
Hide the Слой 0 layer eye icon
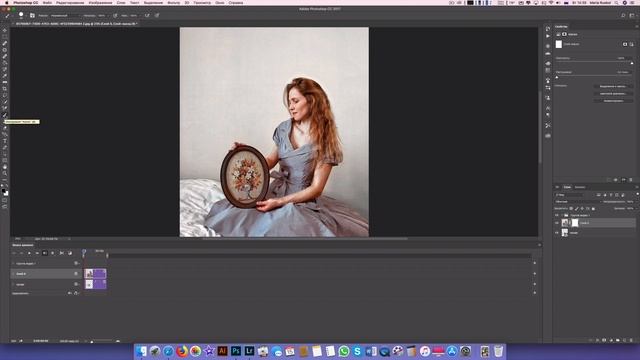557,223
